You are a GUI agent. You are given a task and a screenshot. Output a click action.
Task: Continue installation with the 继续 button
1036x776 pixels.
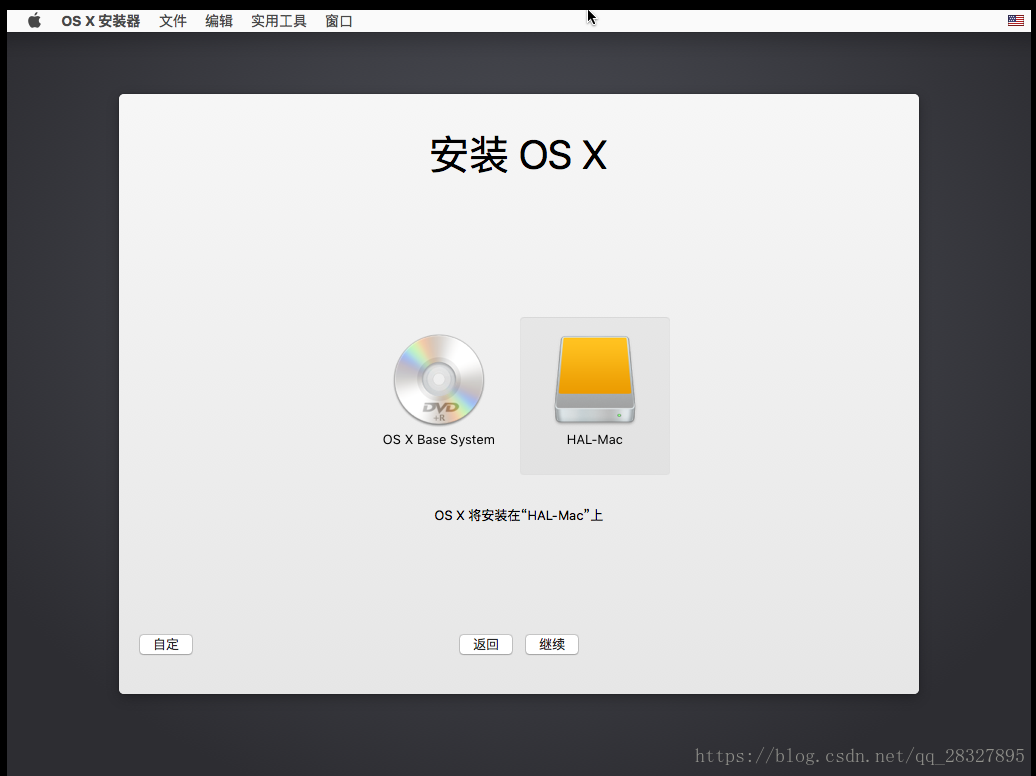click(x=552, y=644)
